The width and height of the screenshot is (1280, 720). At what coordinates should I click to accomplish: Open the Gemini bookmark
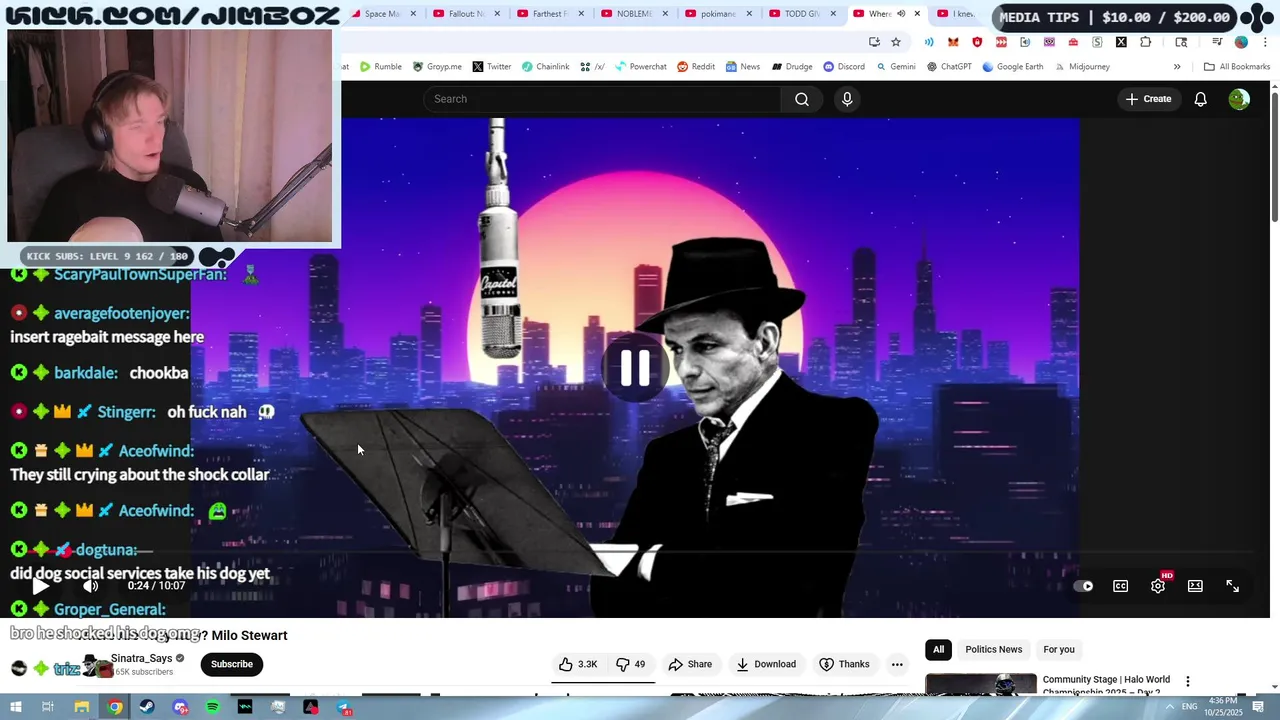point(896,67)
